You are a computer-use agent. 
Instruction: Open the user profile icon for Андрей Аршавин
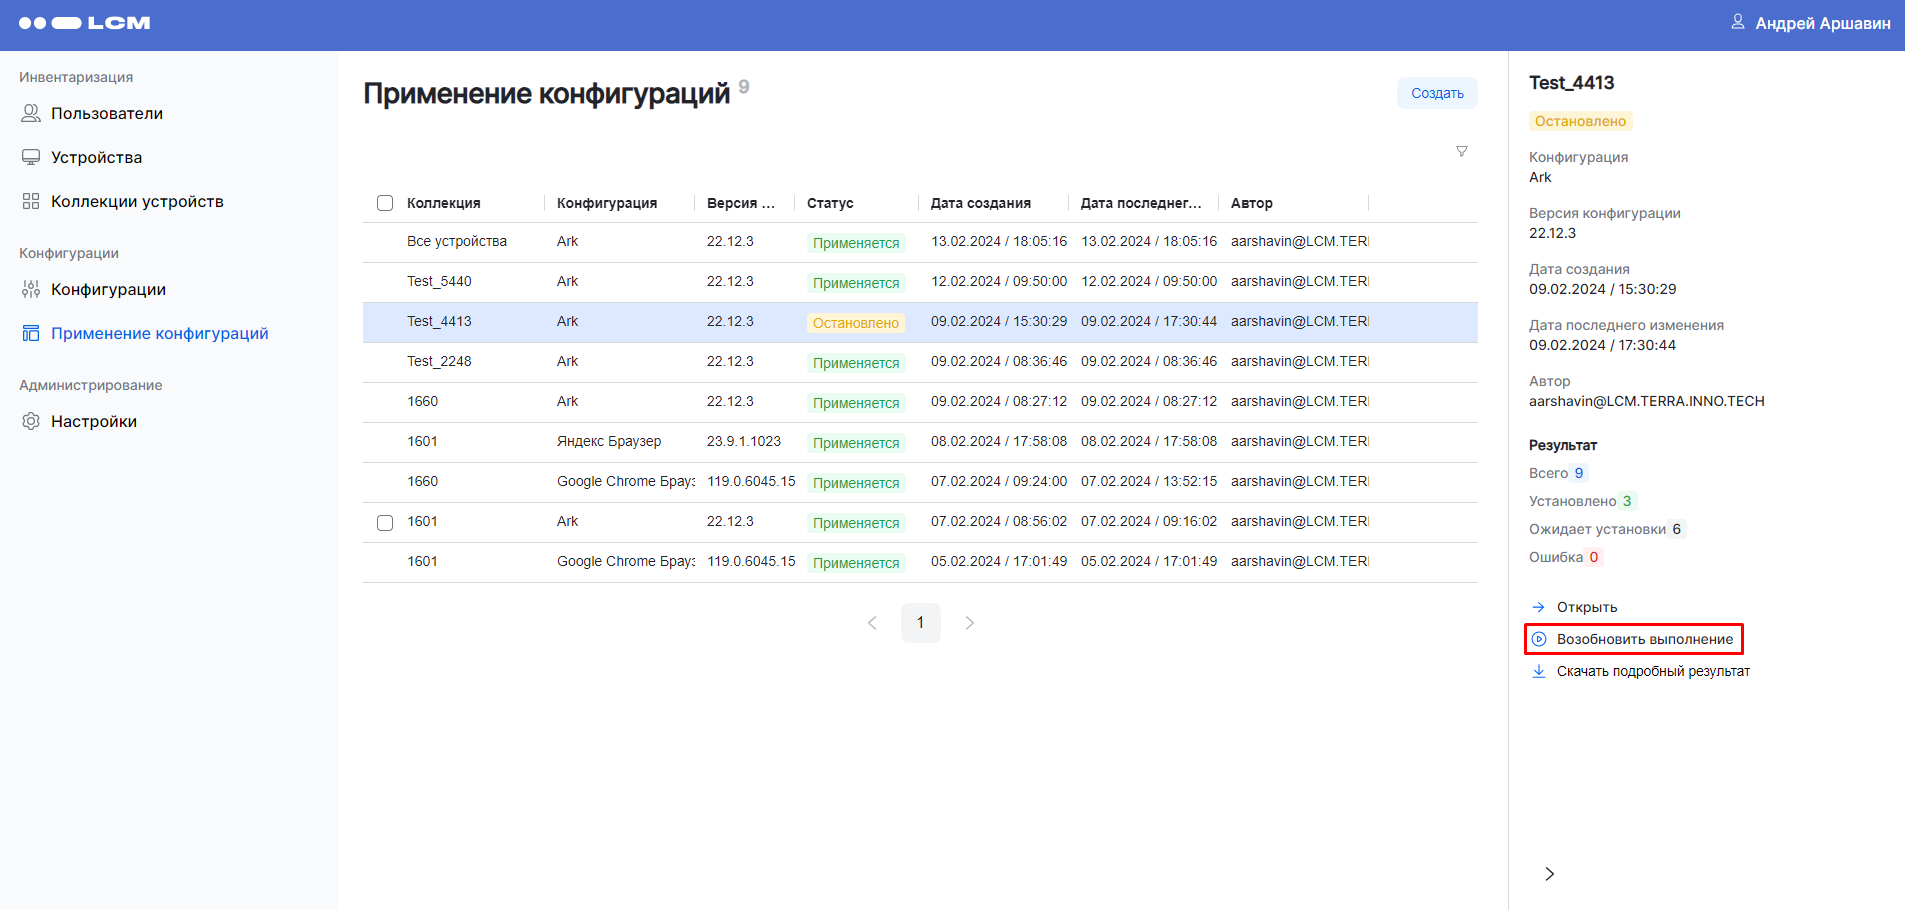(x=1738, y=22)
